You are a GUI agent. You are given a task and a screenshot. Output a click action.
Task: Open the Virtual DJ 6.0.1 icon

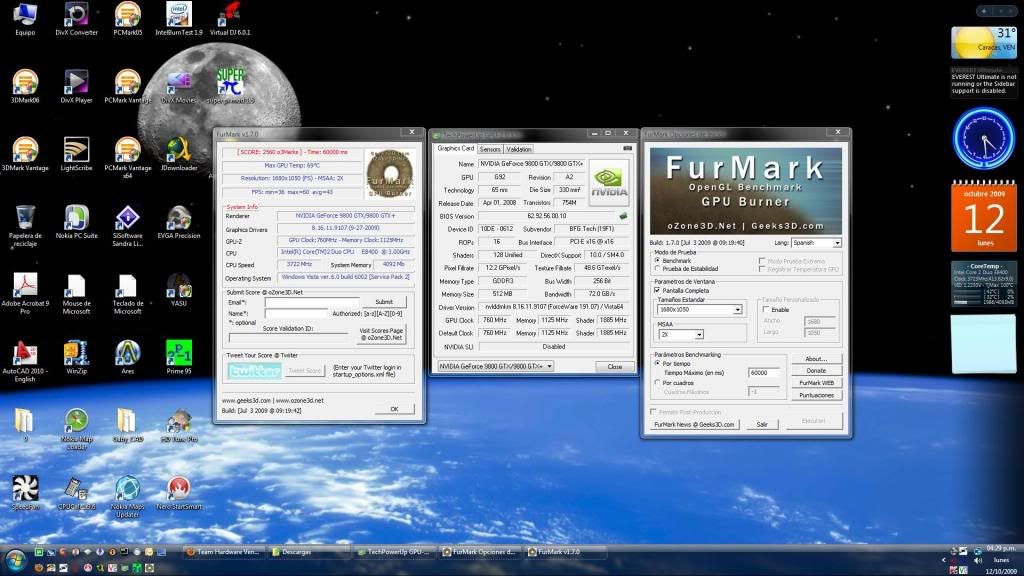pyautogui.click(x=230, y=19)
